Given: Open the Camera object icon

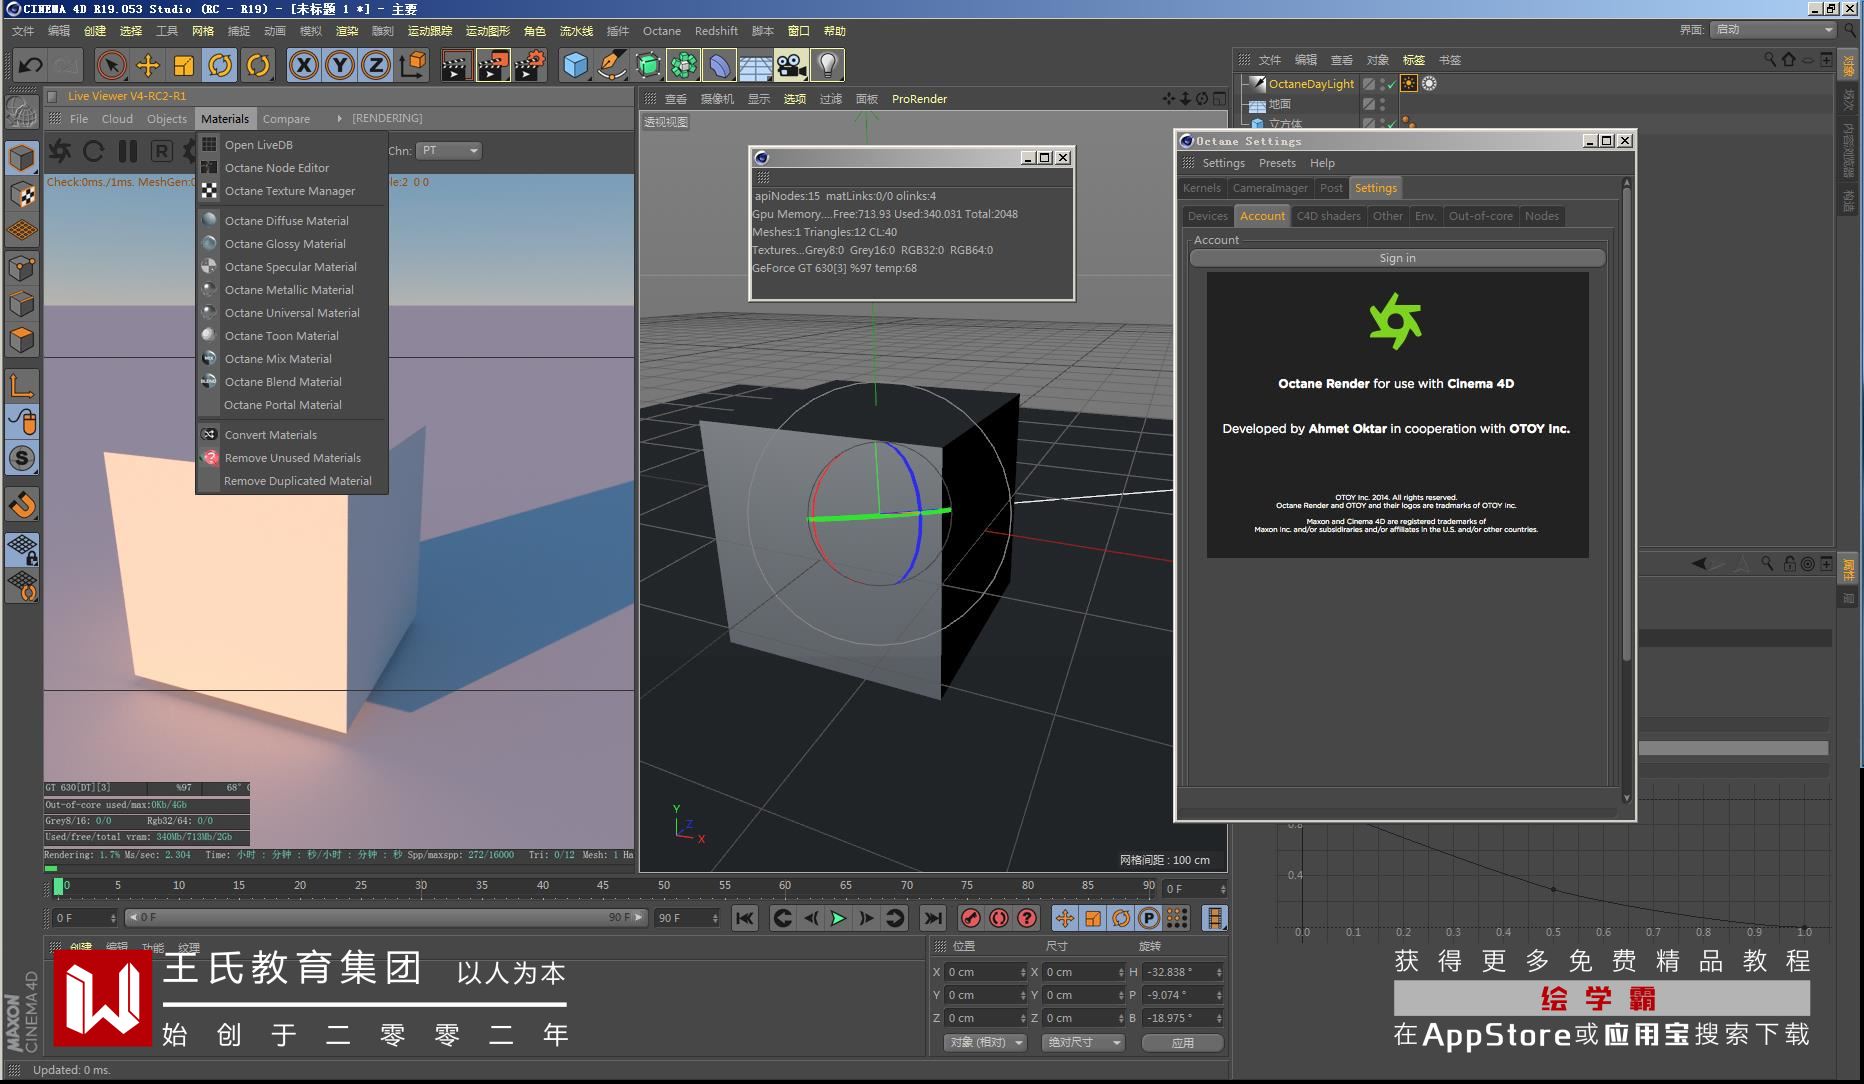Looking at the screenshot, I should pos(791,66).
